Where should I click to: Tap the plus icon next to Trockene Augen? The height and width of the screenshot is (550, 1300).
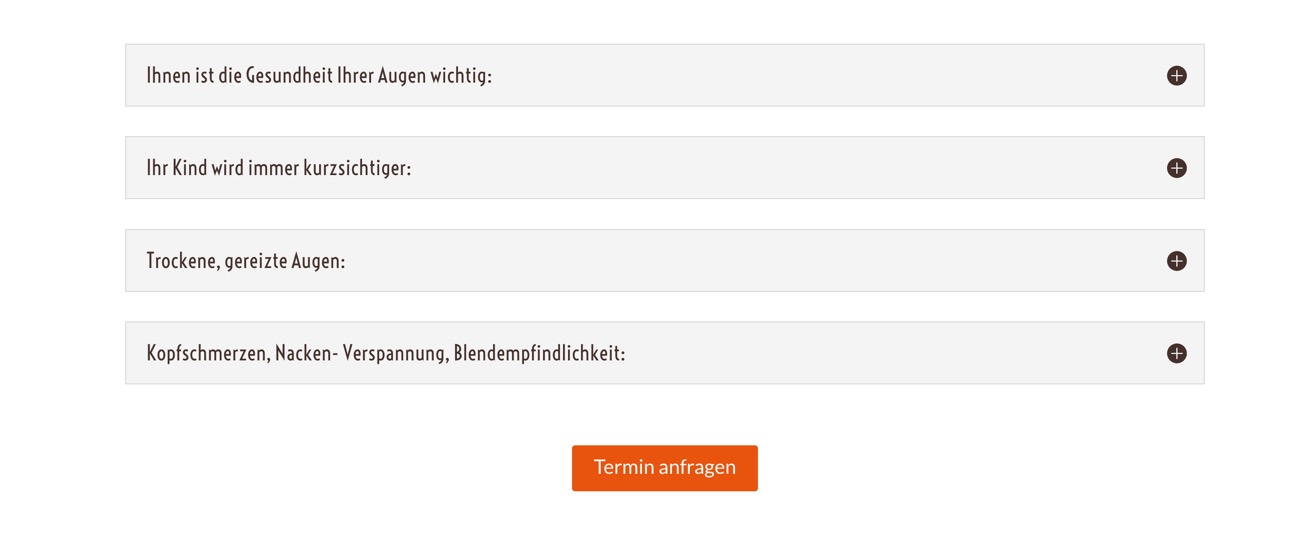(1176, 261)
